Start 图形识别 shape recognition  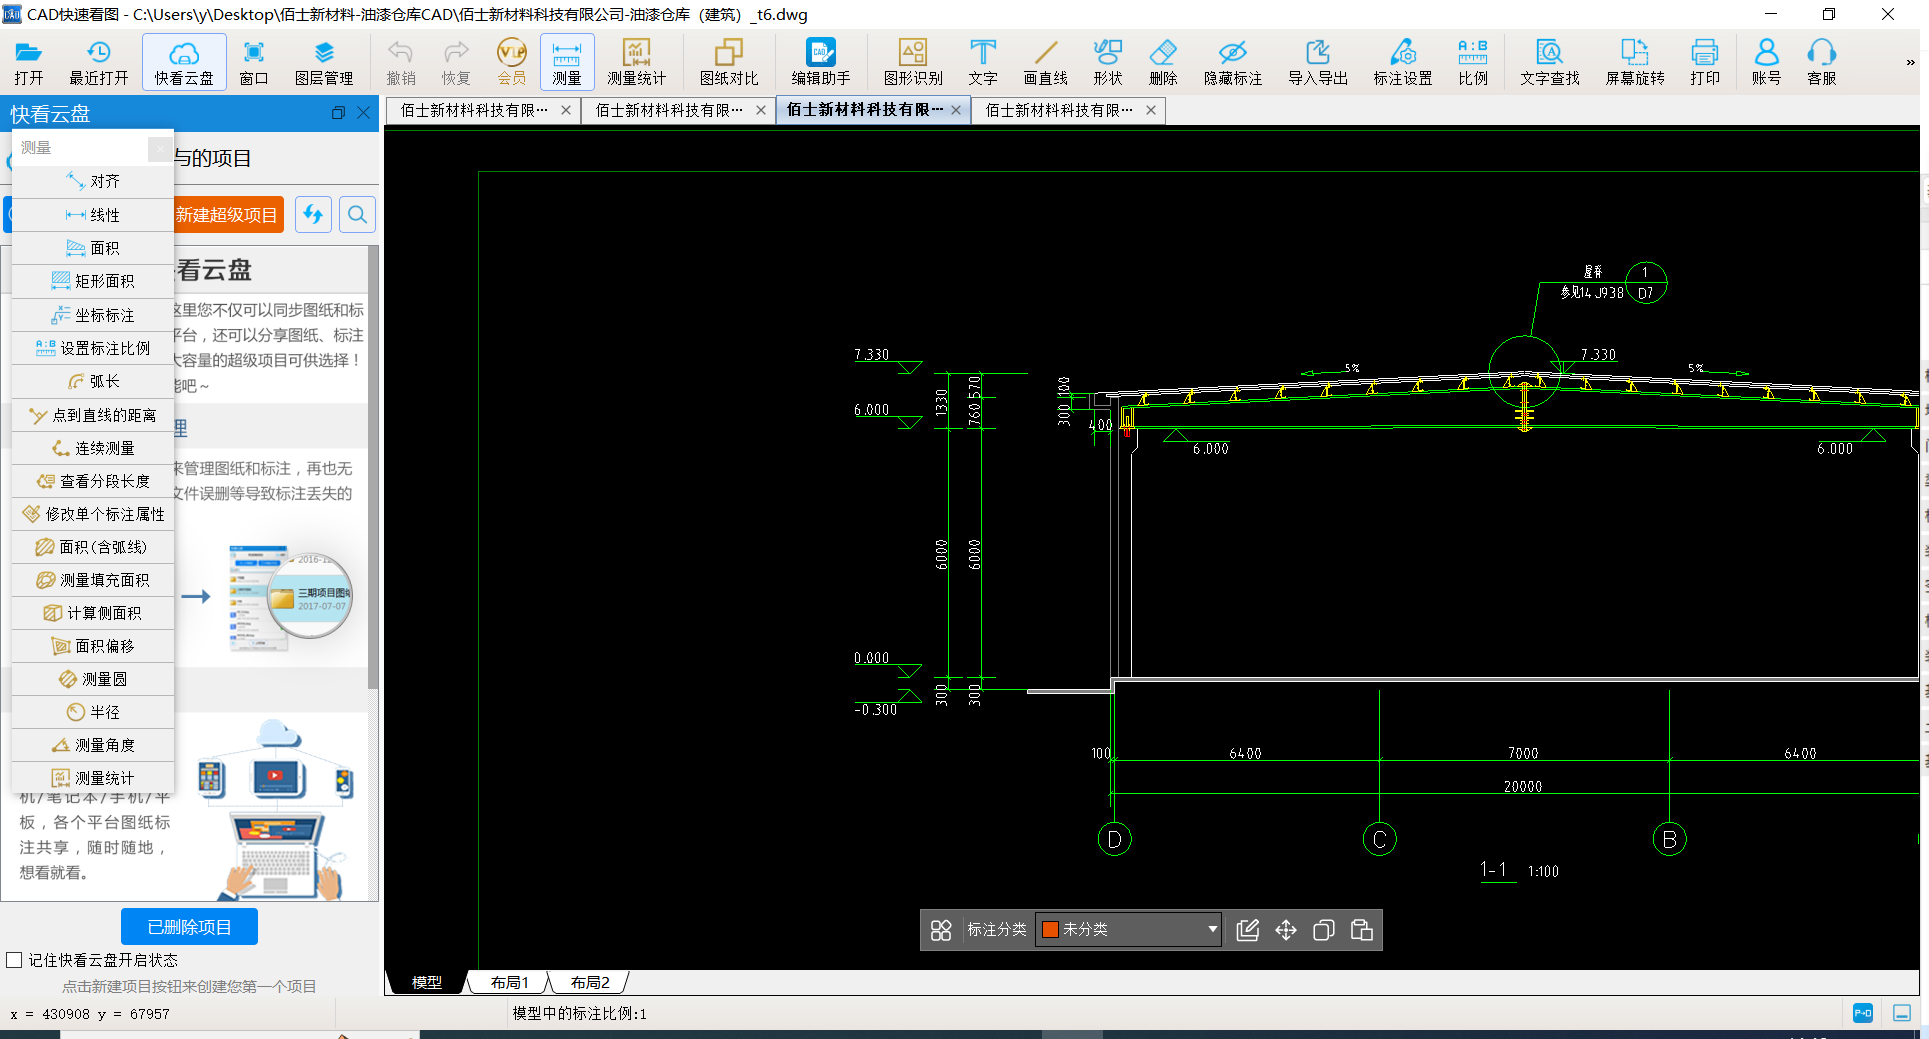[x=913, y=62]
